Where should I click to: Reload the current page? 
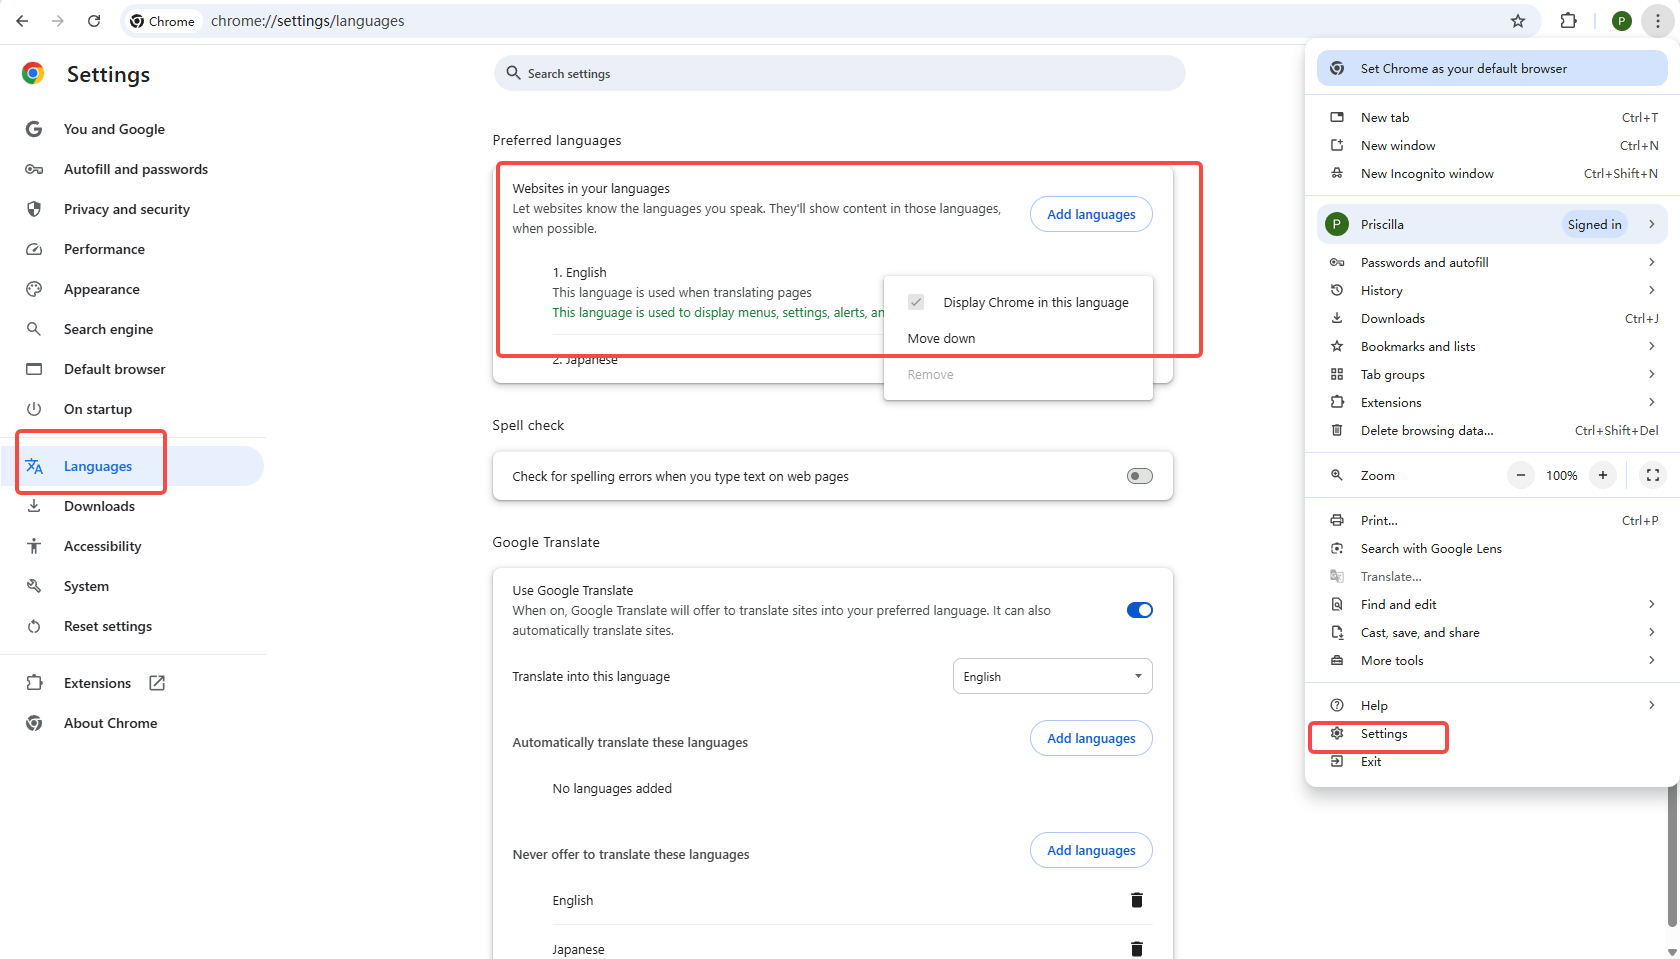94,20
